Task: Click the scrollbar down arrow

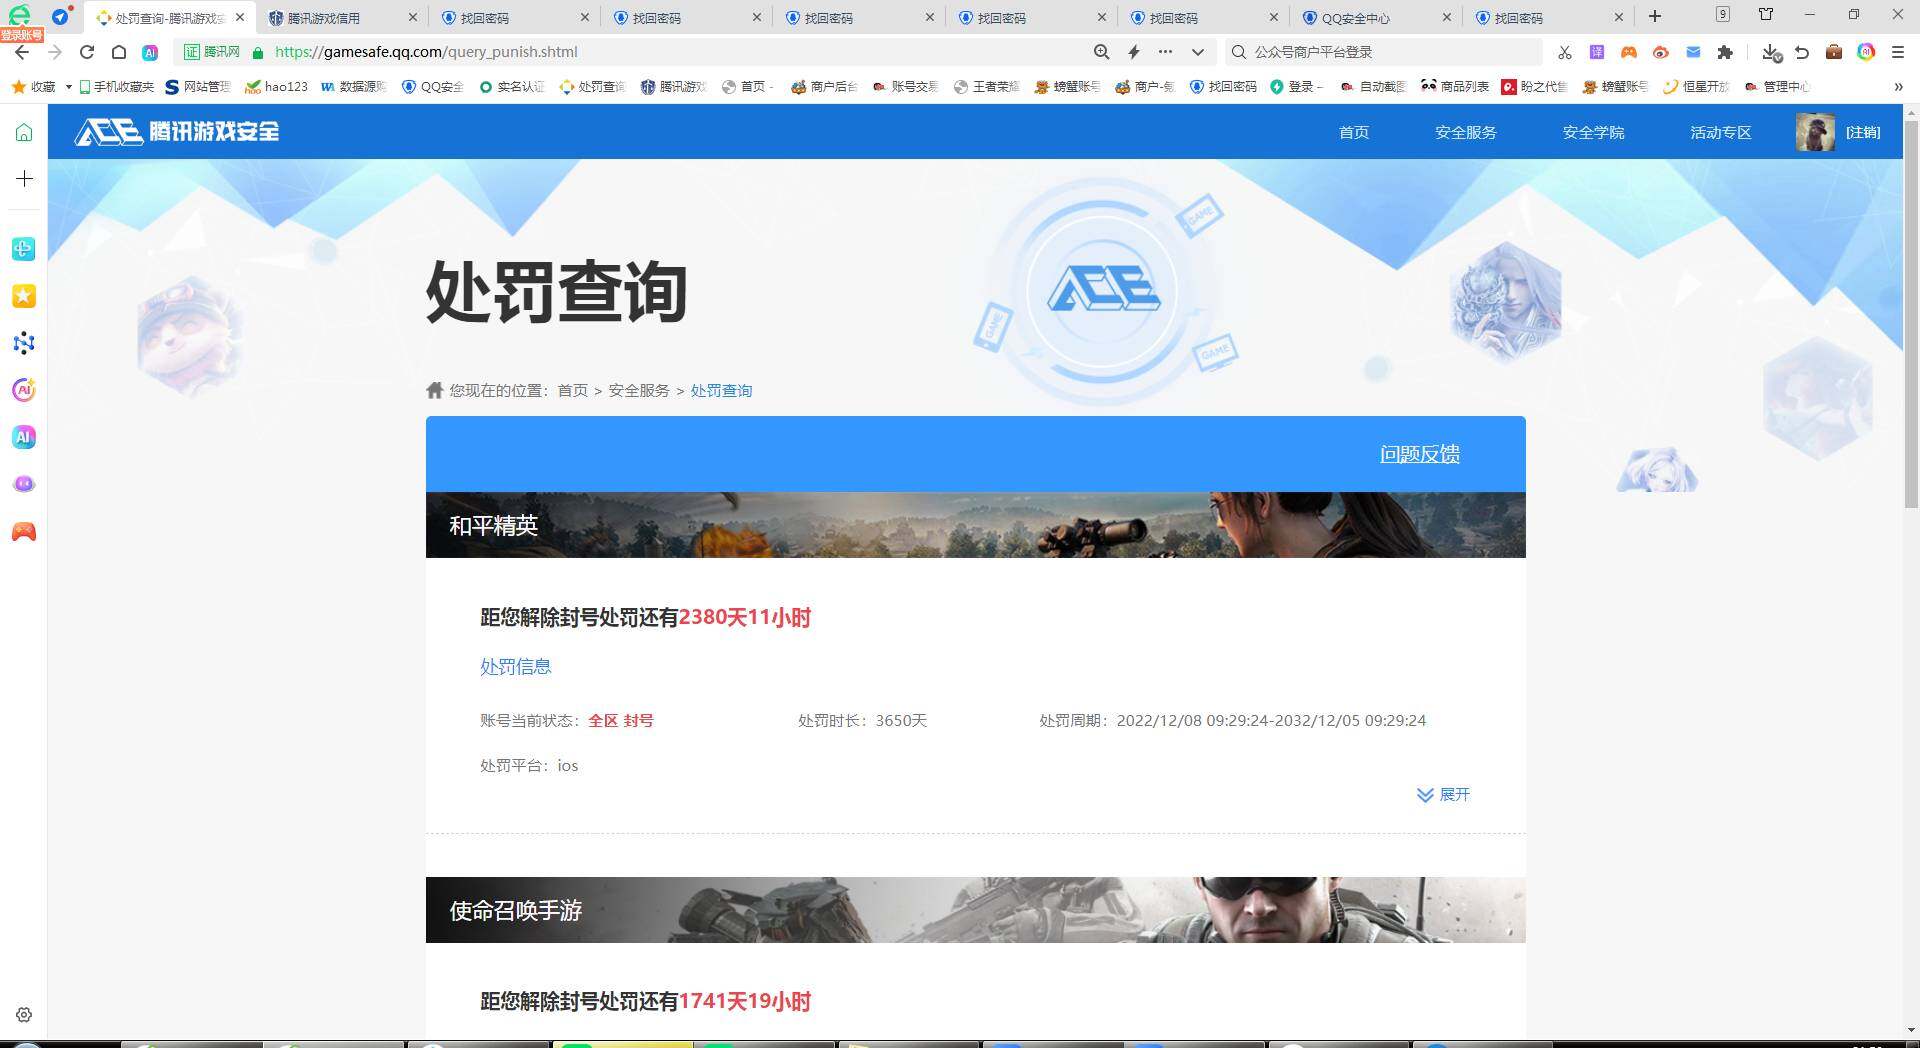Action: coord(1911,1030)
